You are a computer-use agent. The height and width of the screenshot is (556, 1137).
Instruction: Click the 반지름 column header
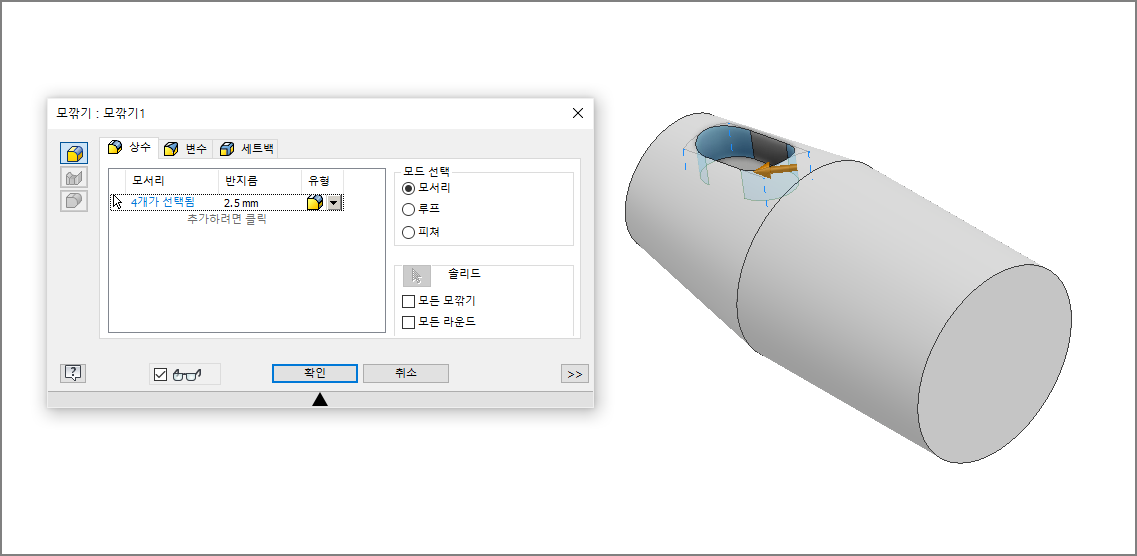point(260,181)
